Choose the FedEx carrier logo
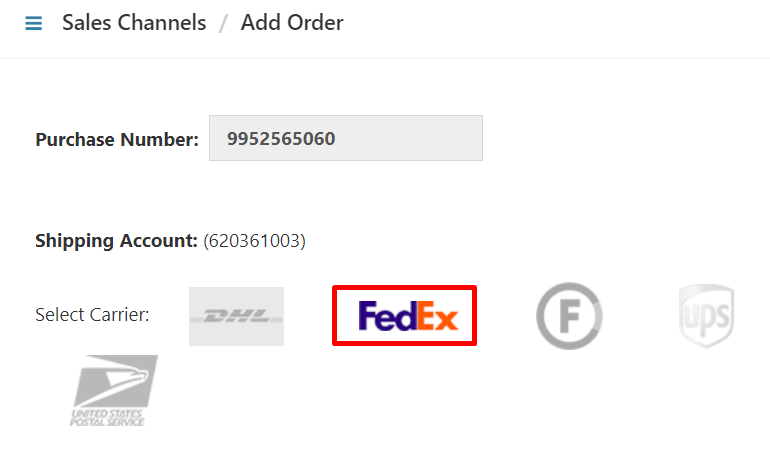770x451 pixels. click(x=404, y=316)
